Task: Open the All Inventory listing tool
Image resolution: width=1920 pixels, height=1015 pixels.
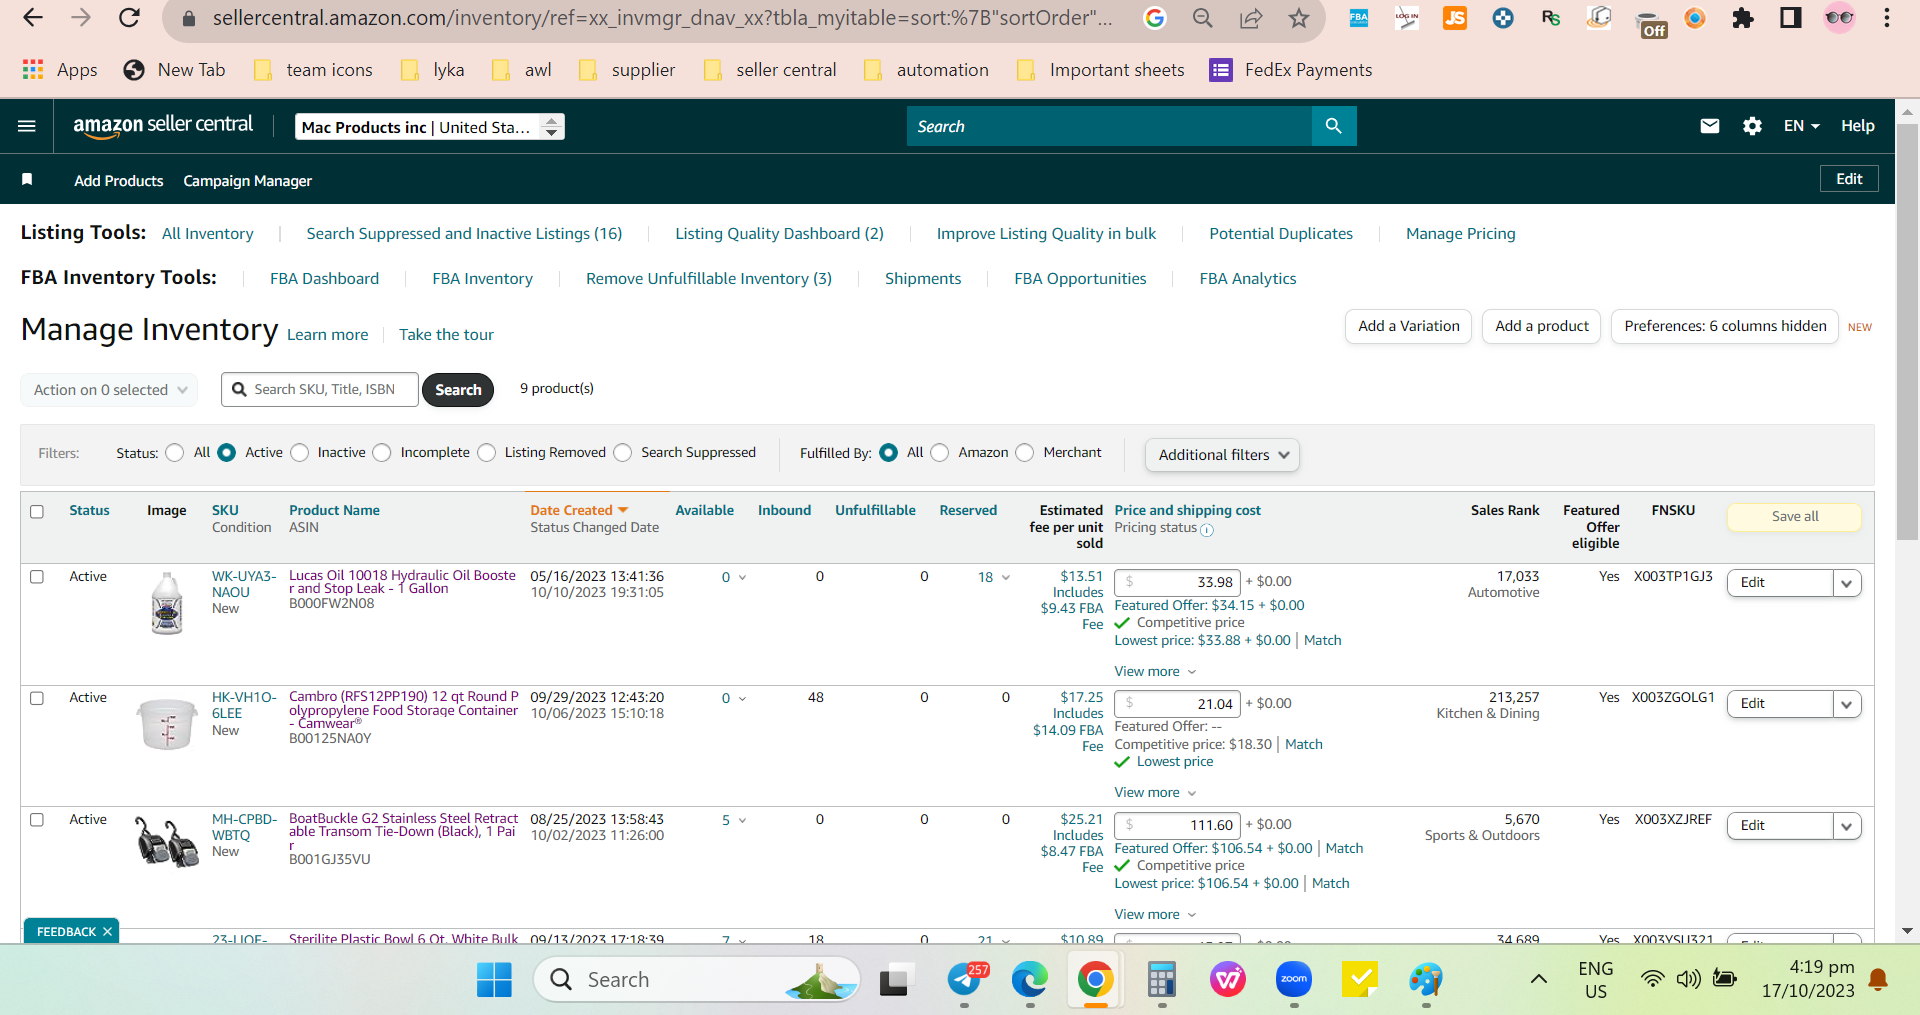Action: pos(208,233)
